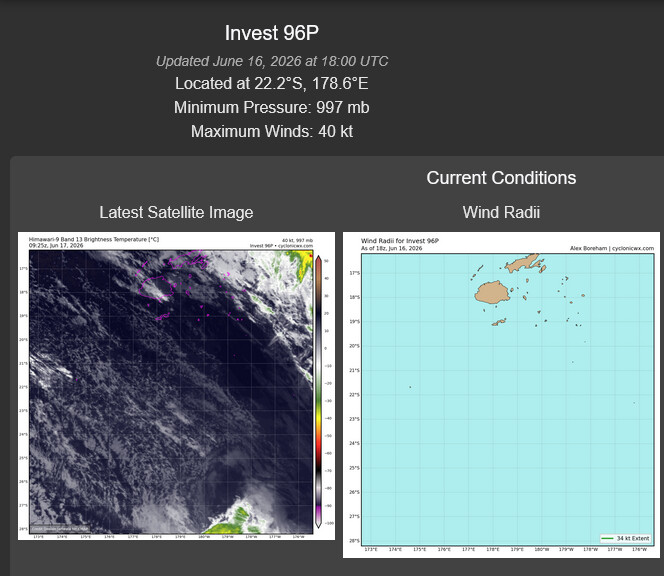Click 'Located at 22.2°S, 178.6°E' line
The image size is (664, 576).
pos(271,83)
